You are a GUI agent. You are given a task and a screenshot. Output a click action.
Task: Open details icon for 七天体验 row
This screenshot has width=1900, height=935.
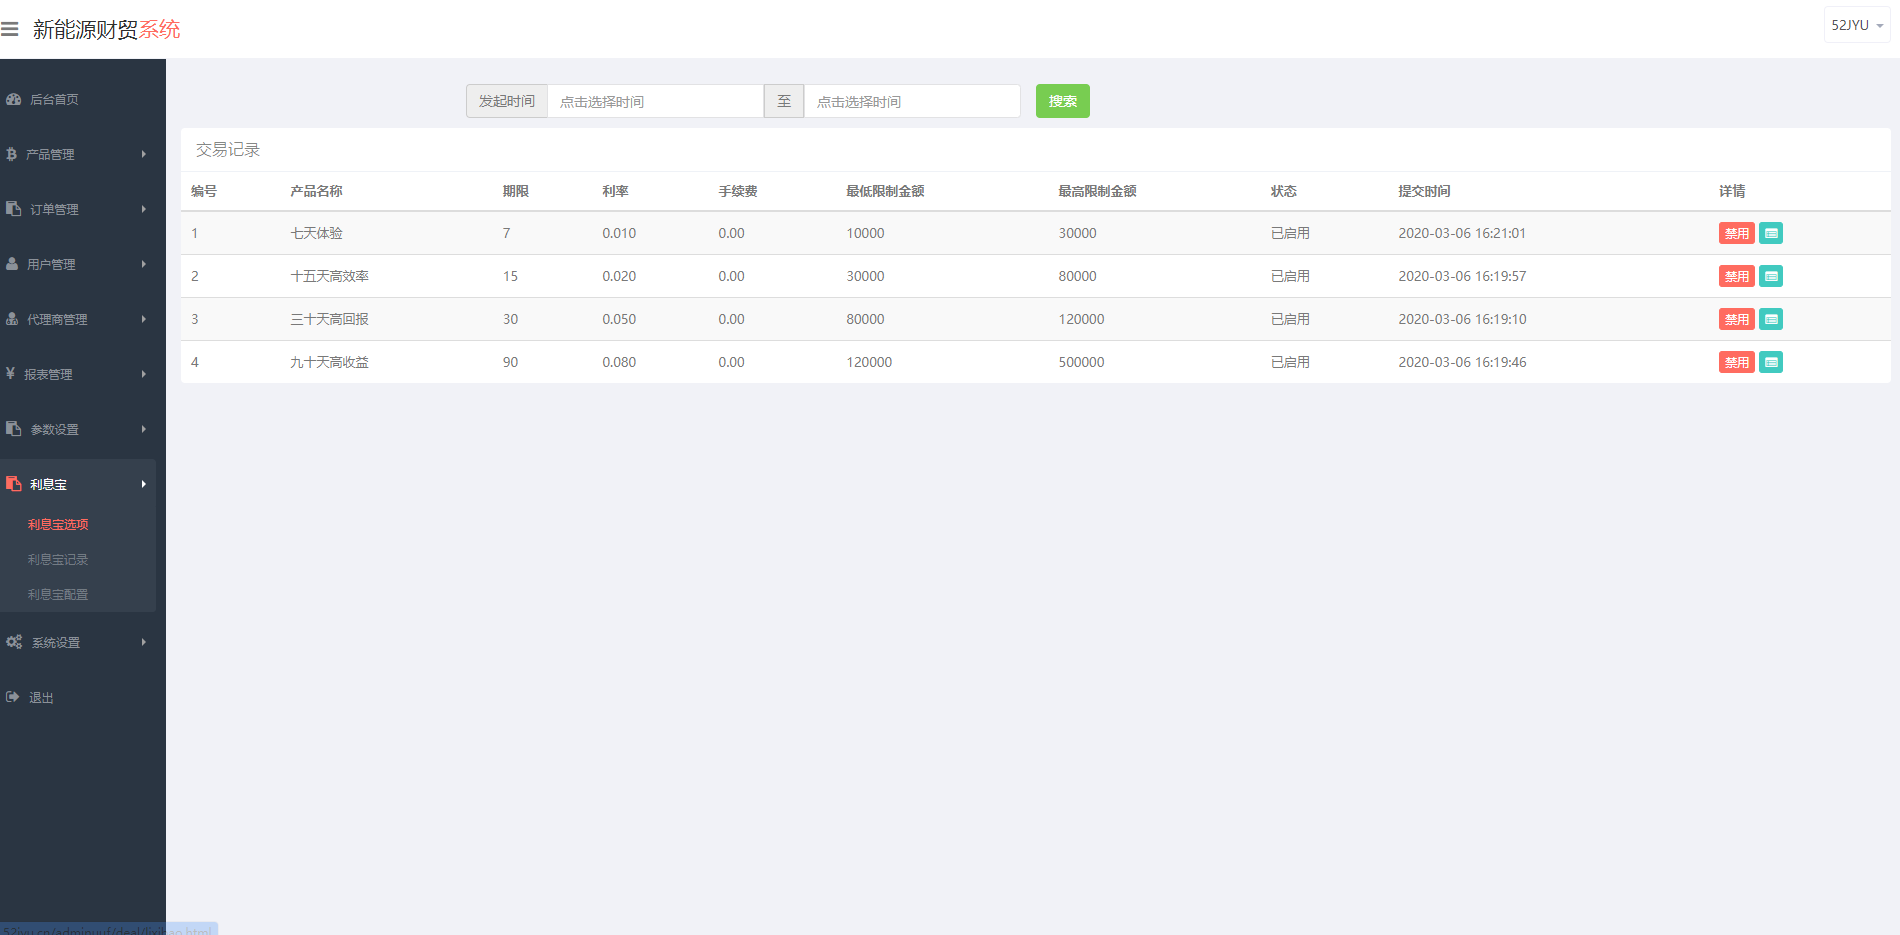click(1771, 233)
